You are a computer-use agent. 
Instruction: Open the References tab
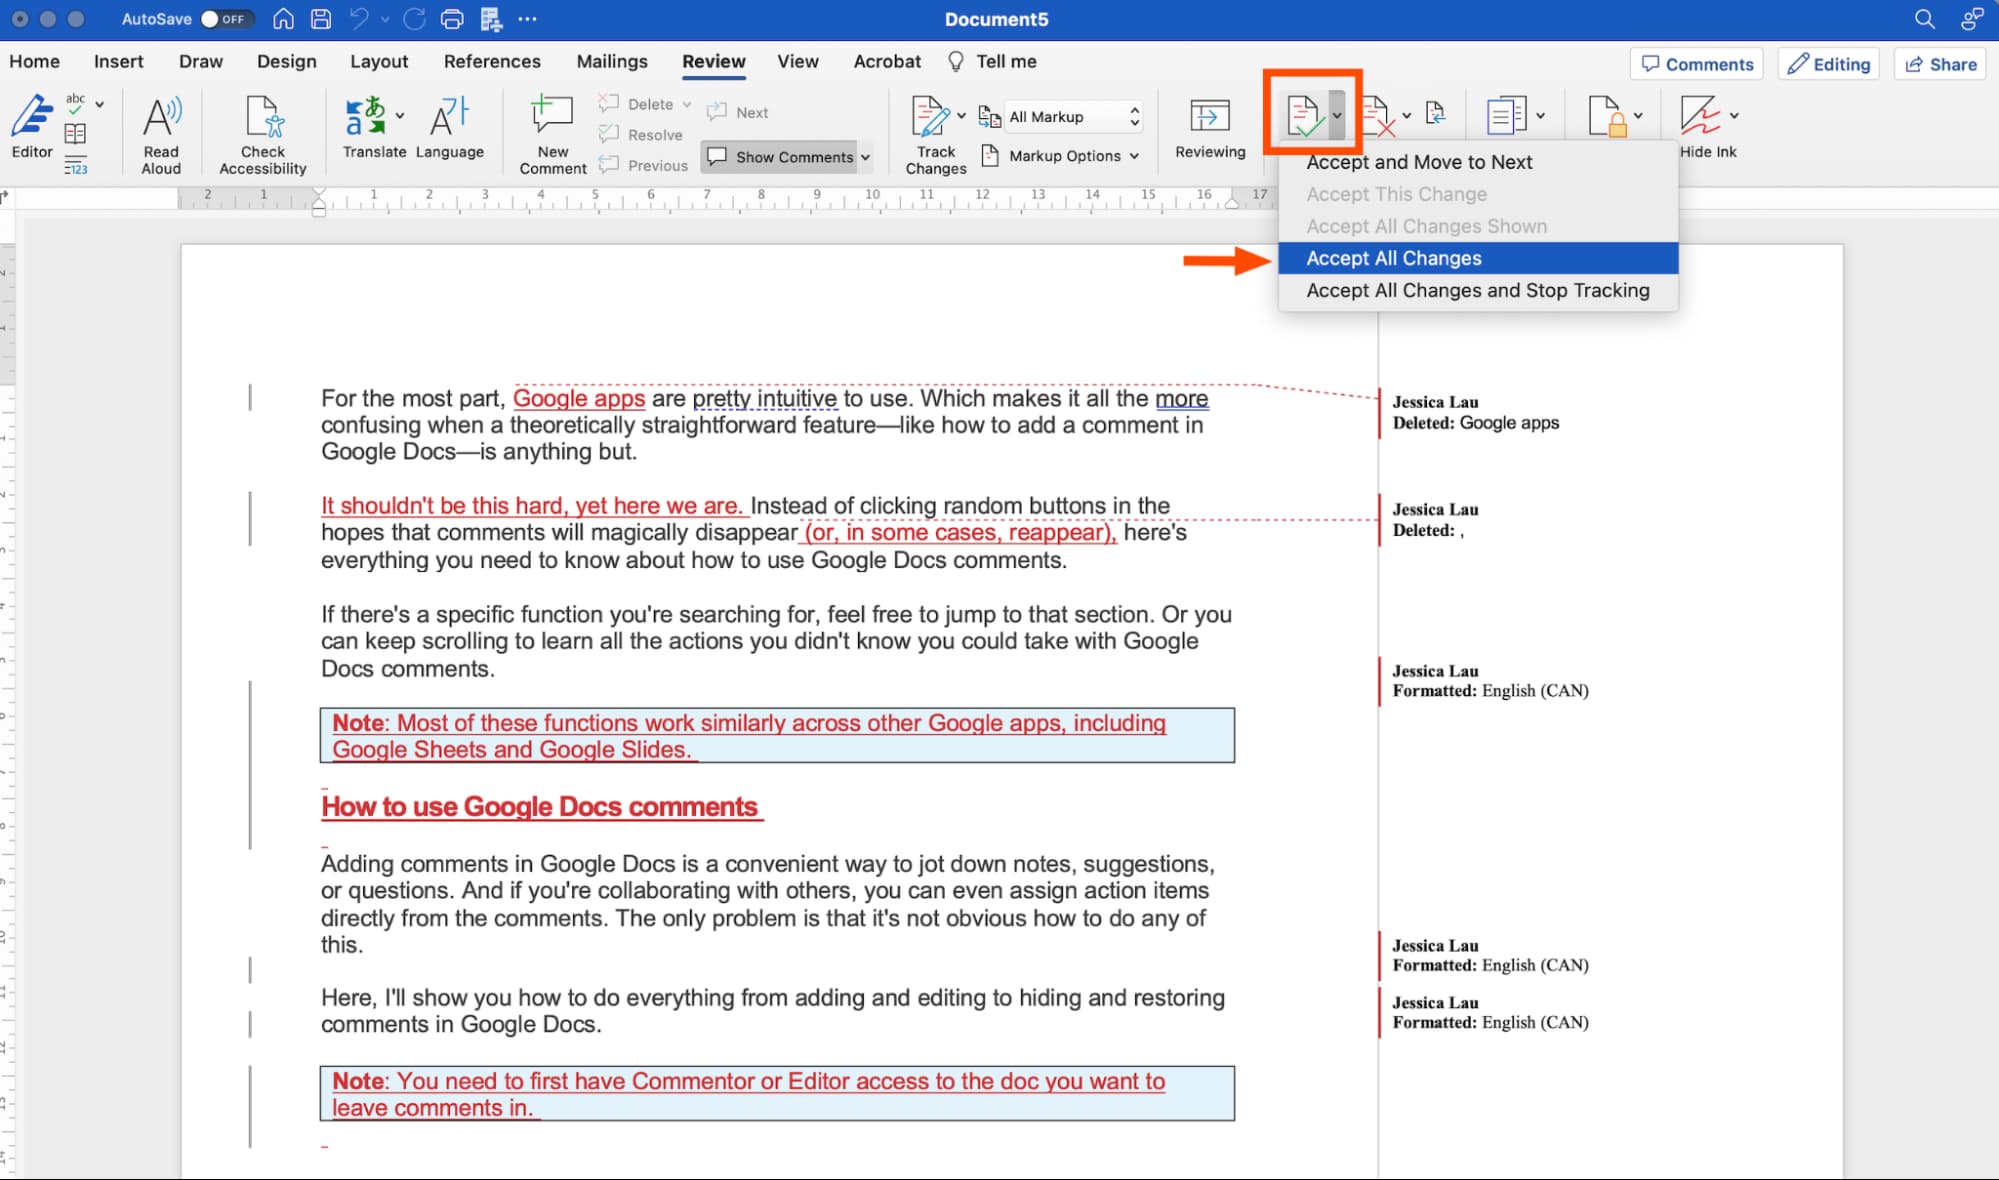[x=492, y=61]
